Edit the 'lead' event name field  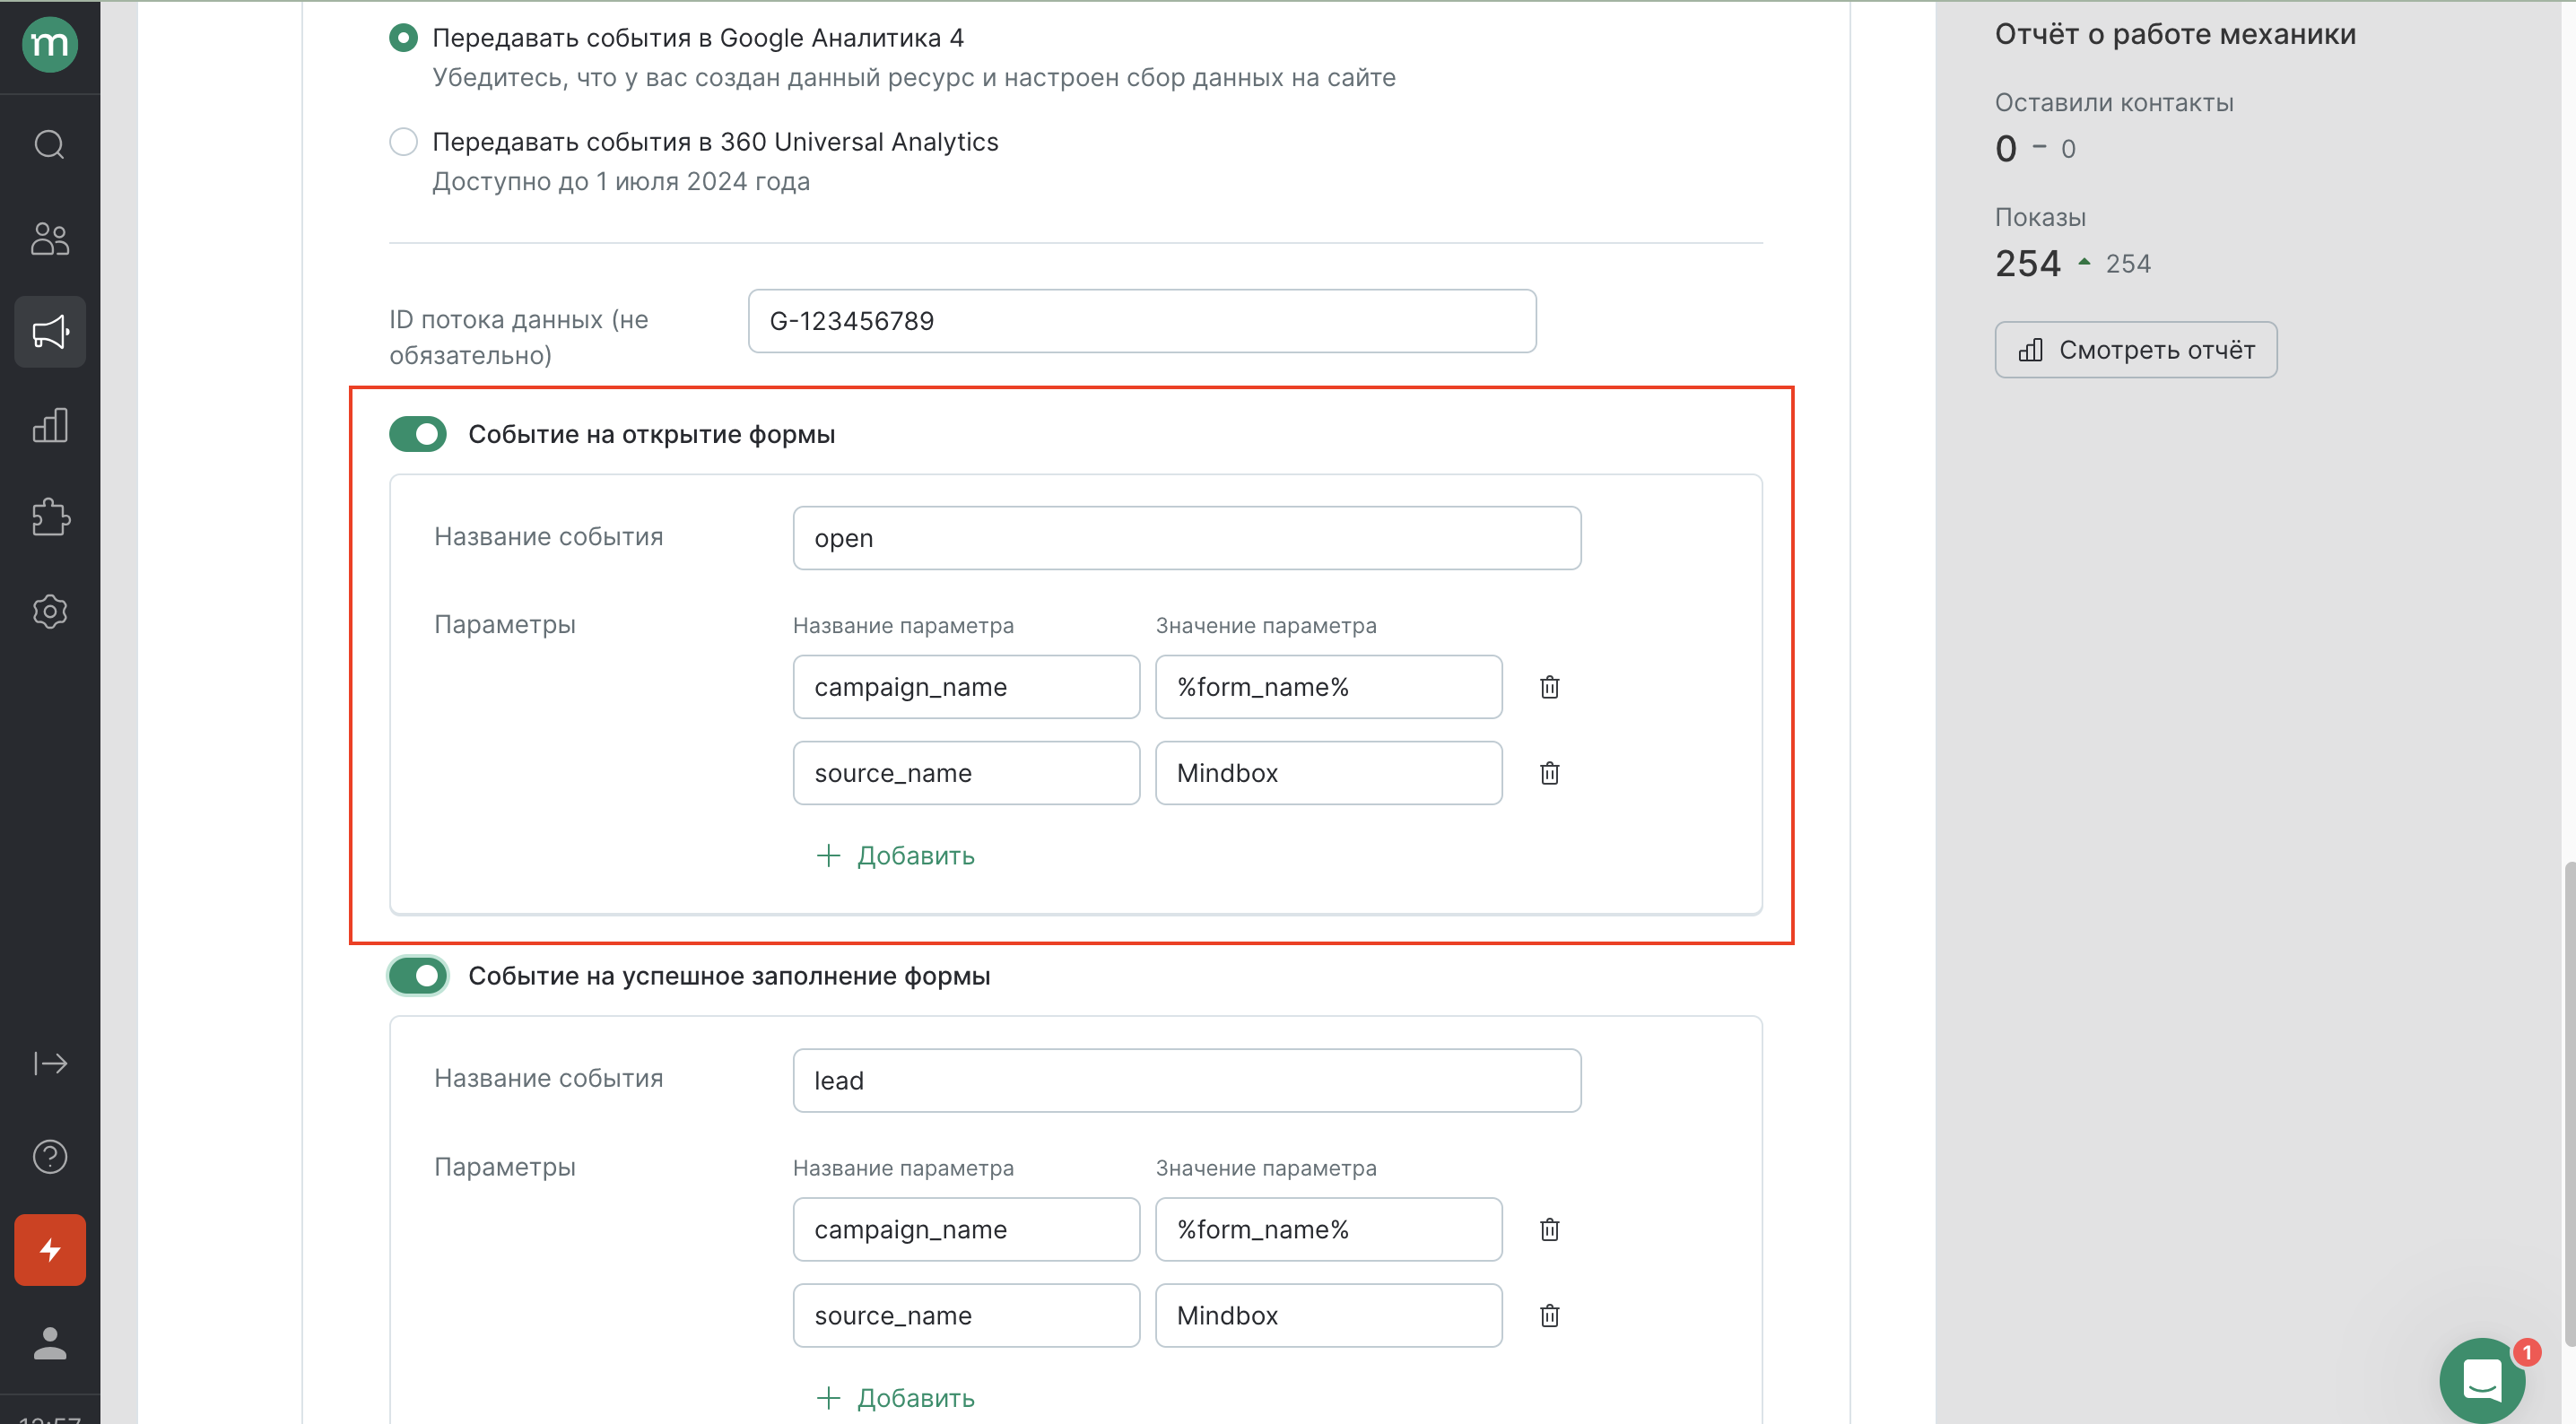[x=1187, y=1080]
